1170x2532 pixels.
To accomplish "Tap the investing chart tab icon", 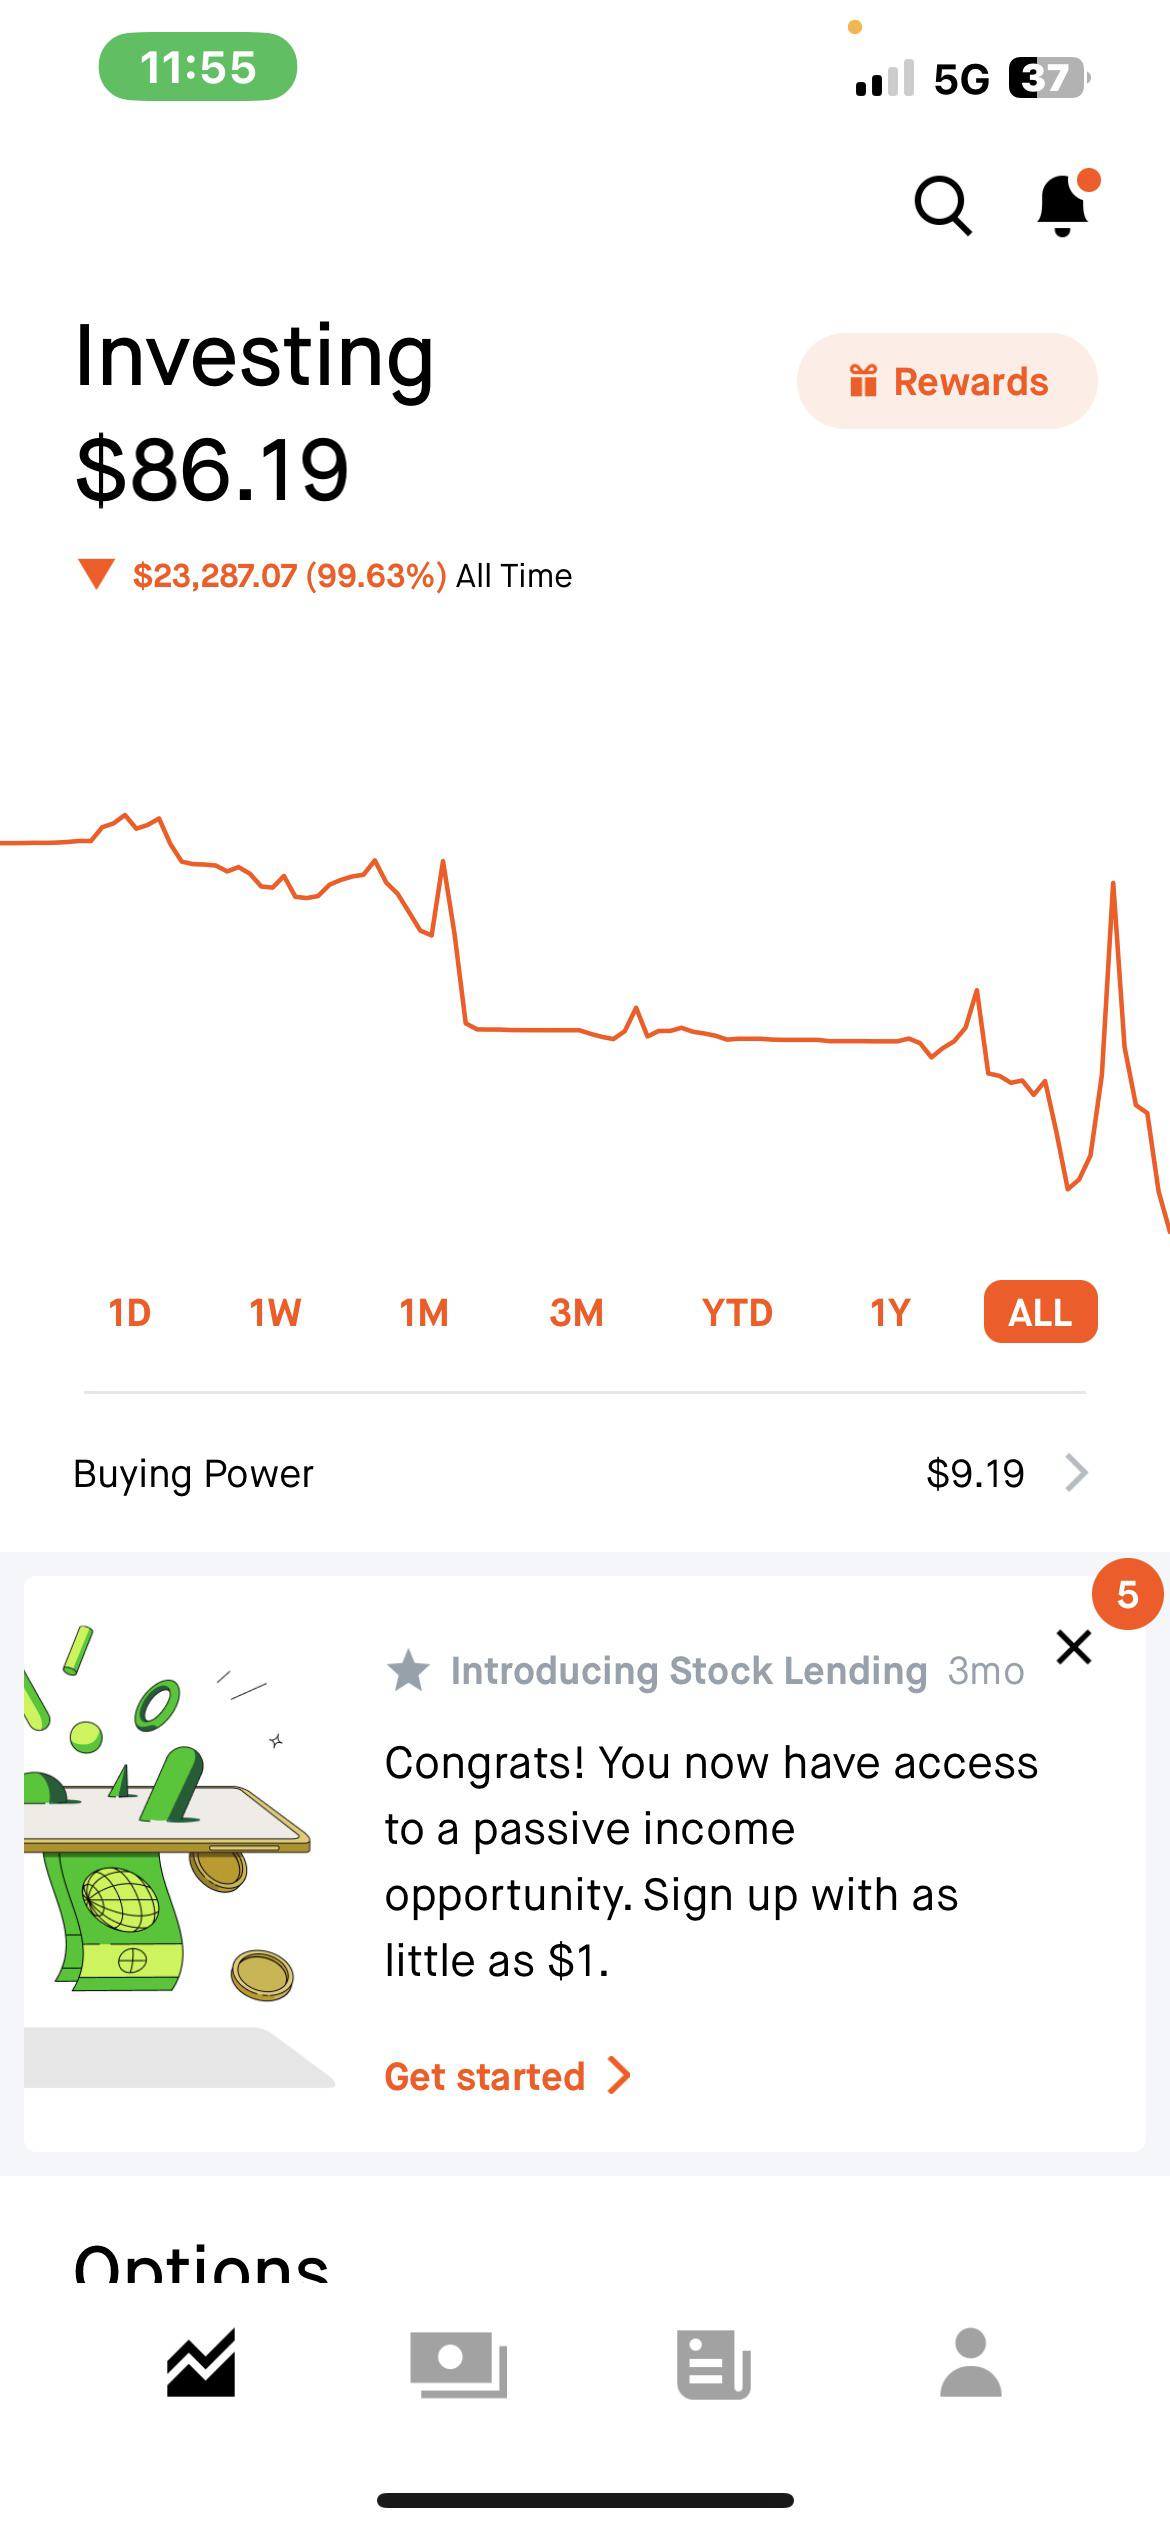I will coord(201,2363).
